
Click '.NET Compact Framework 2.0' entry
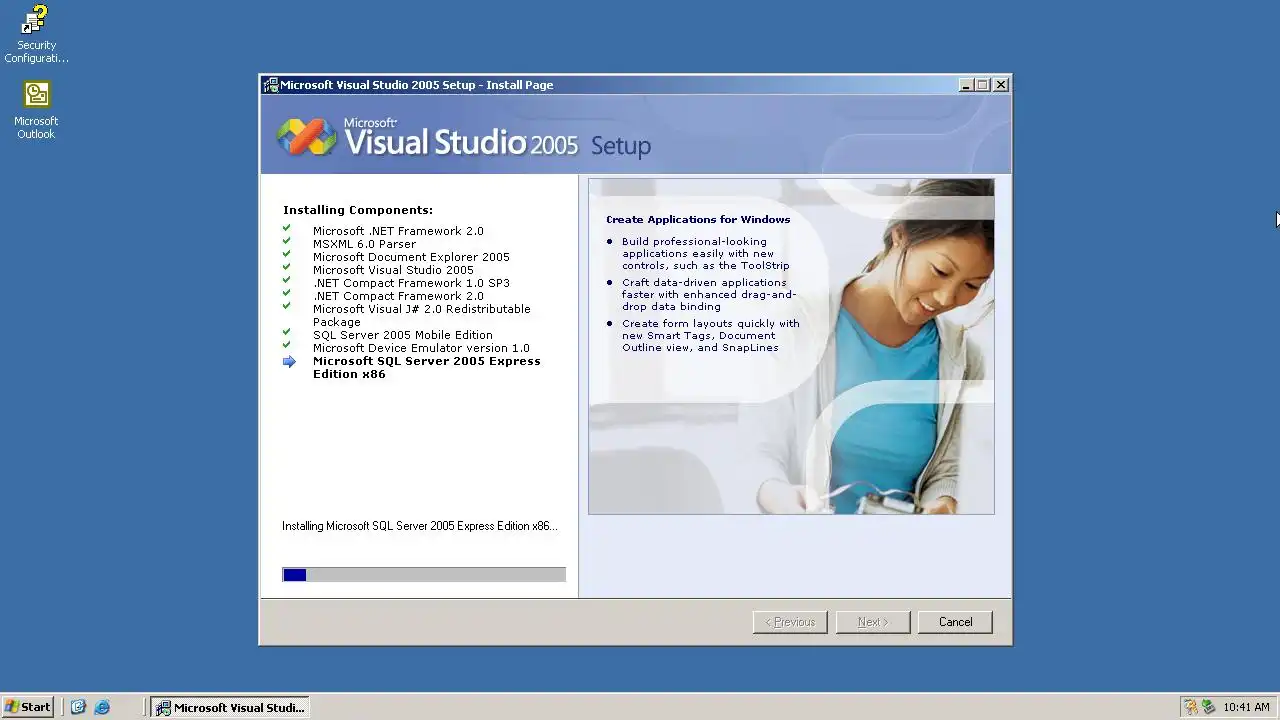click(398, 296)
